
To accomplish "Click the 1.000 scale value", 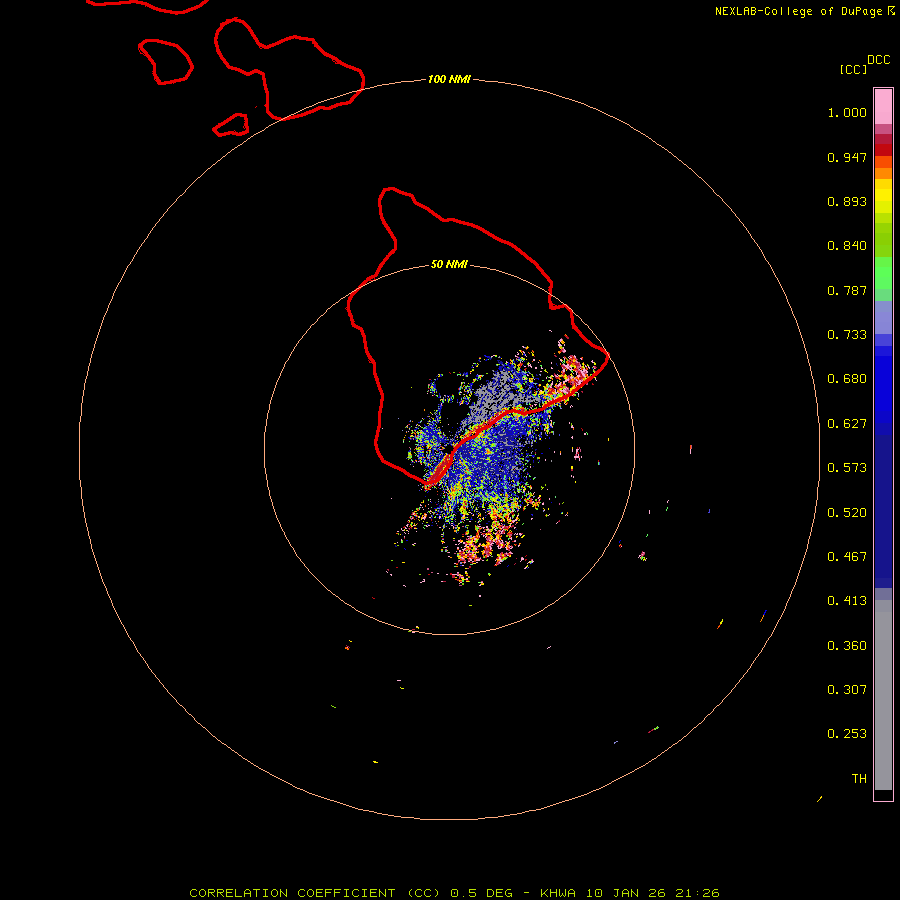I will [847, 112].
